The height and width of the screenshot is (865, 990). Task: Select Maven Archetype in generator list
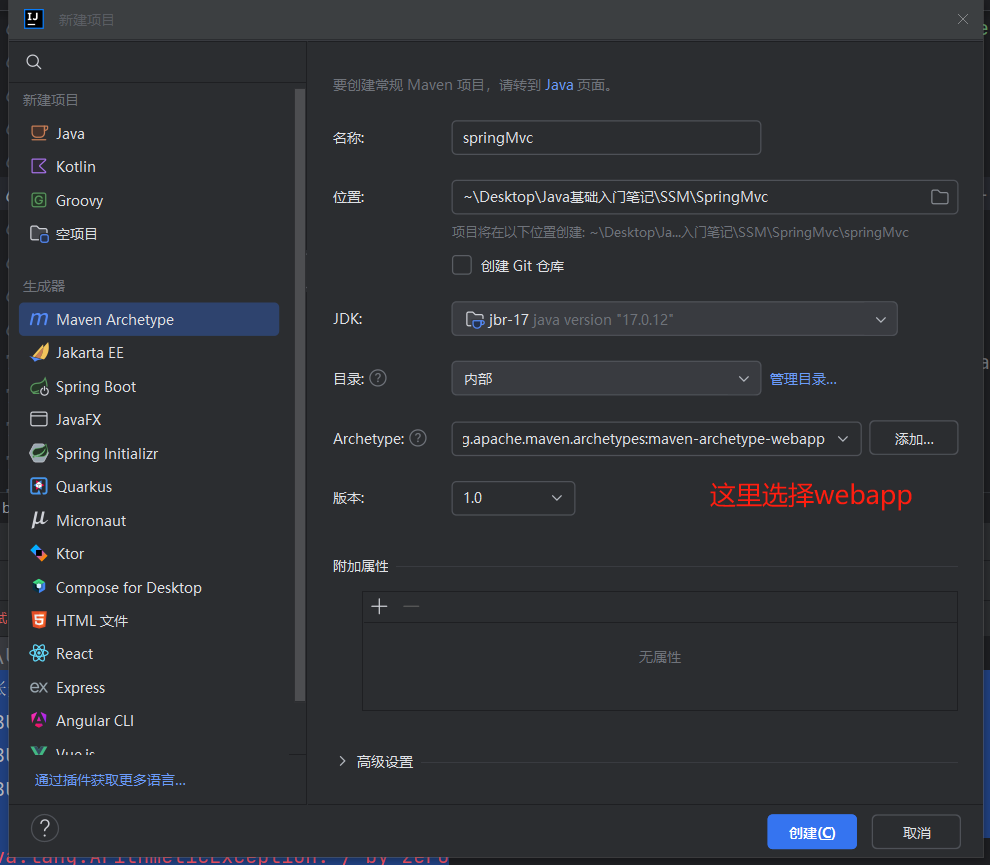(x=115, y=320)
